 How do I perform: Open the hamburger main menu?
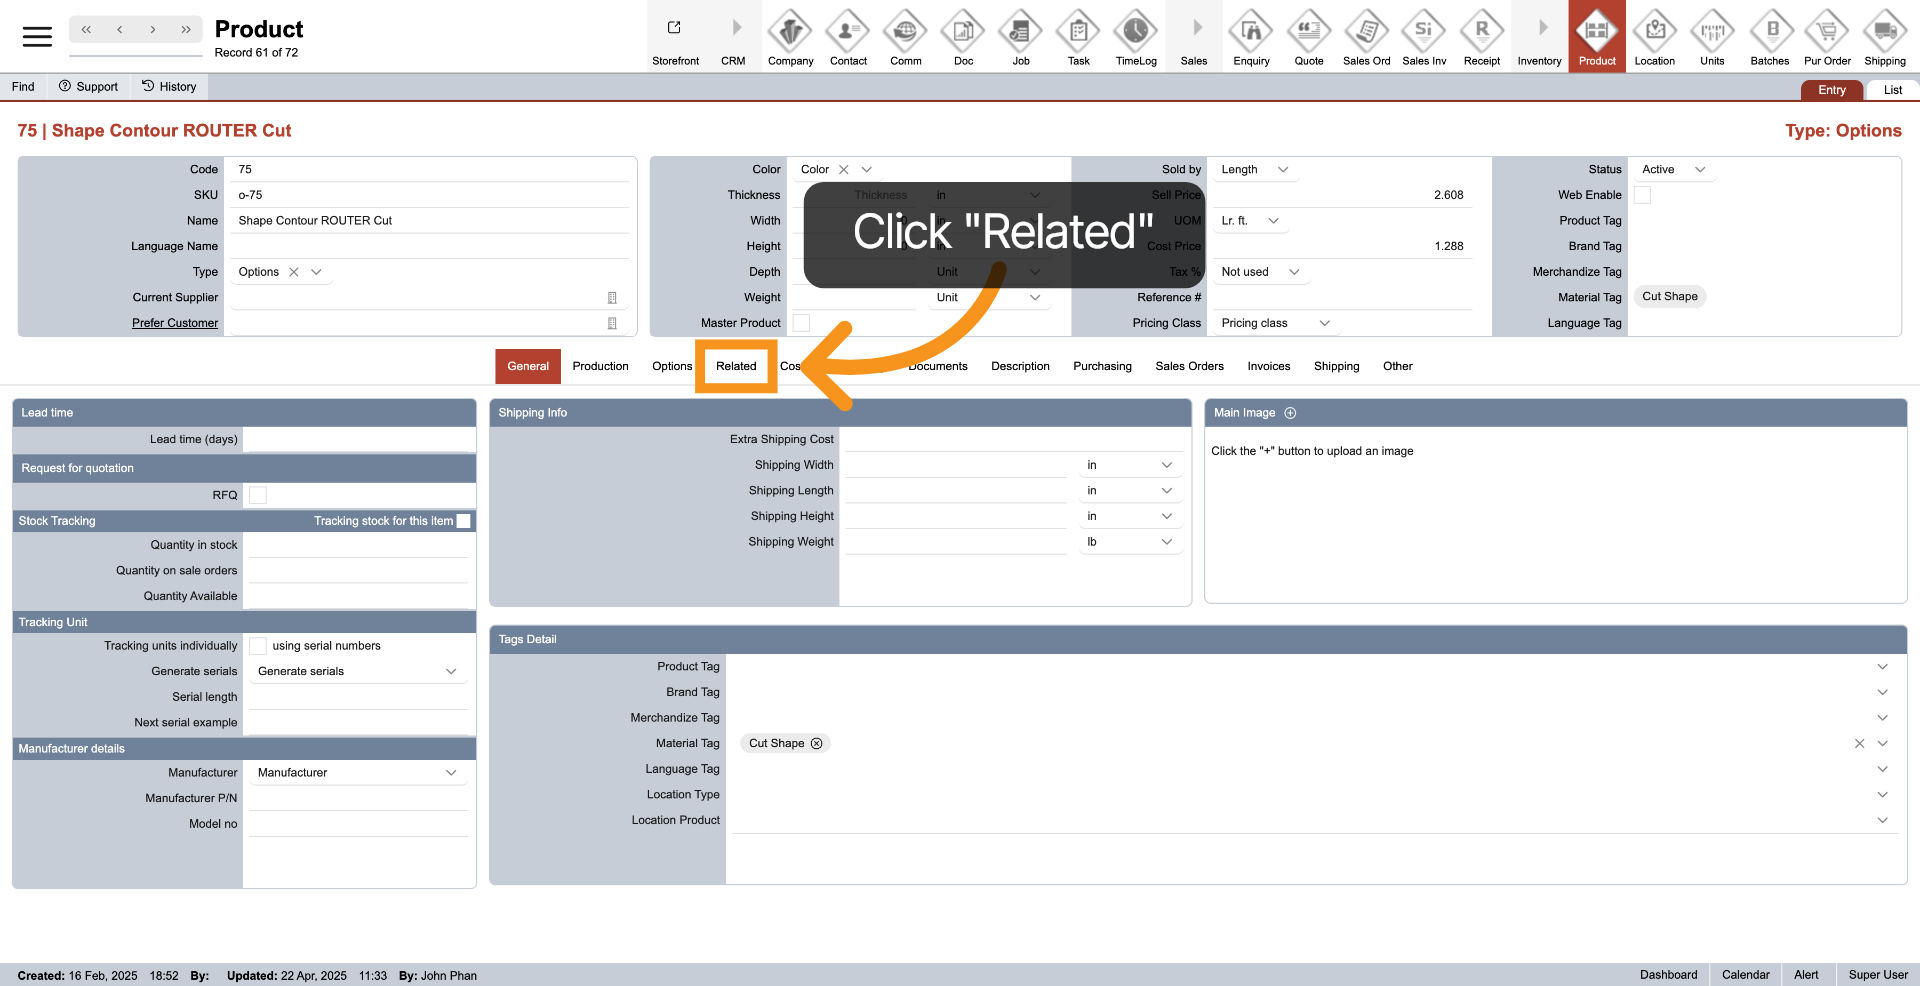coord(37,37)
